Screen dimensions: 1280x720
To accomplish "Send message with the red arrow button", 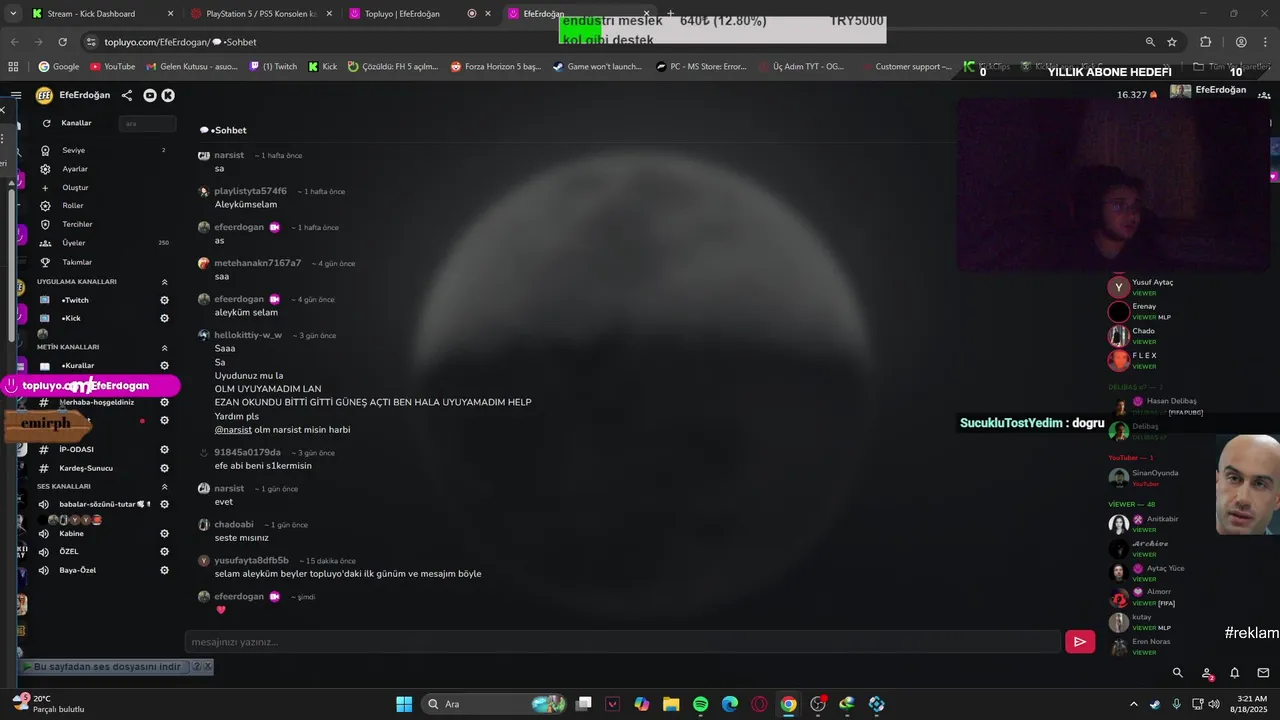I will tap(1080, 642).
